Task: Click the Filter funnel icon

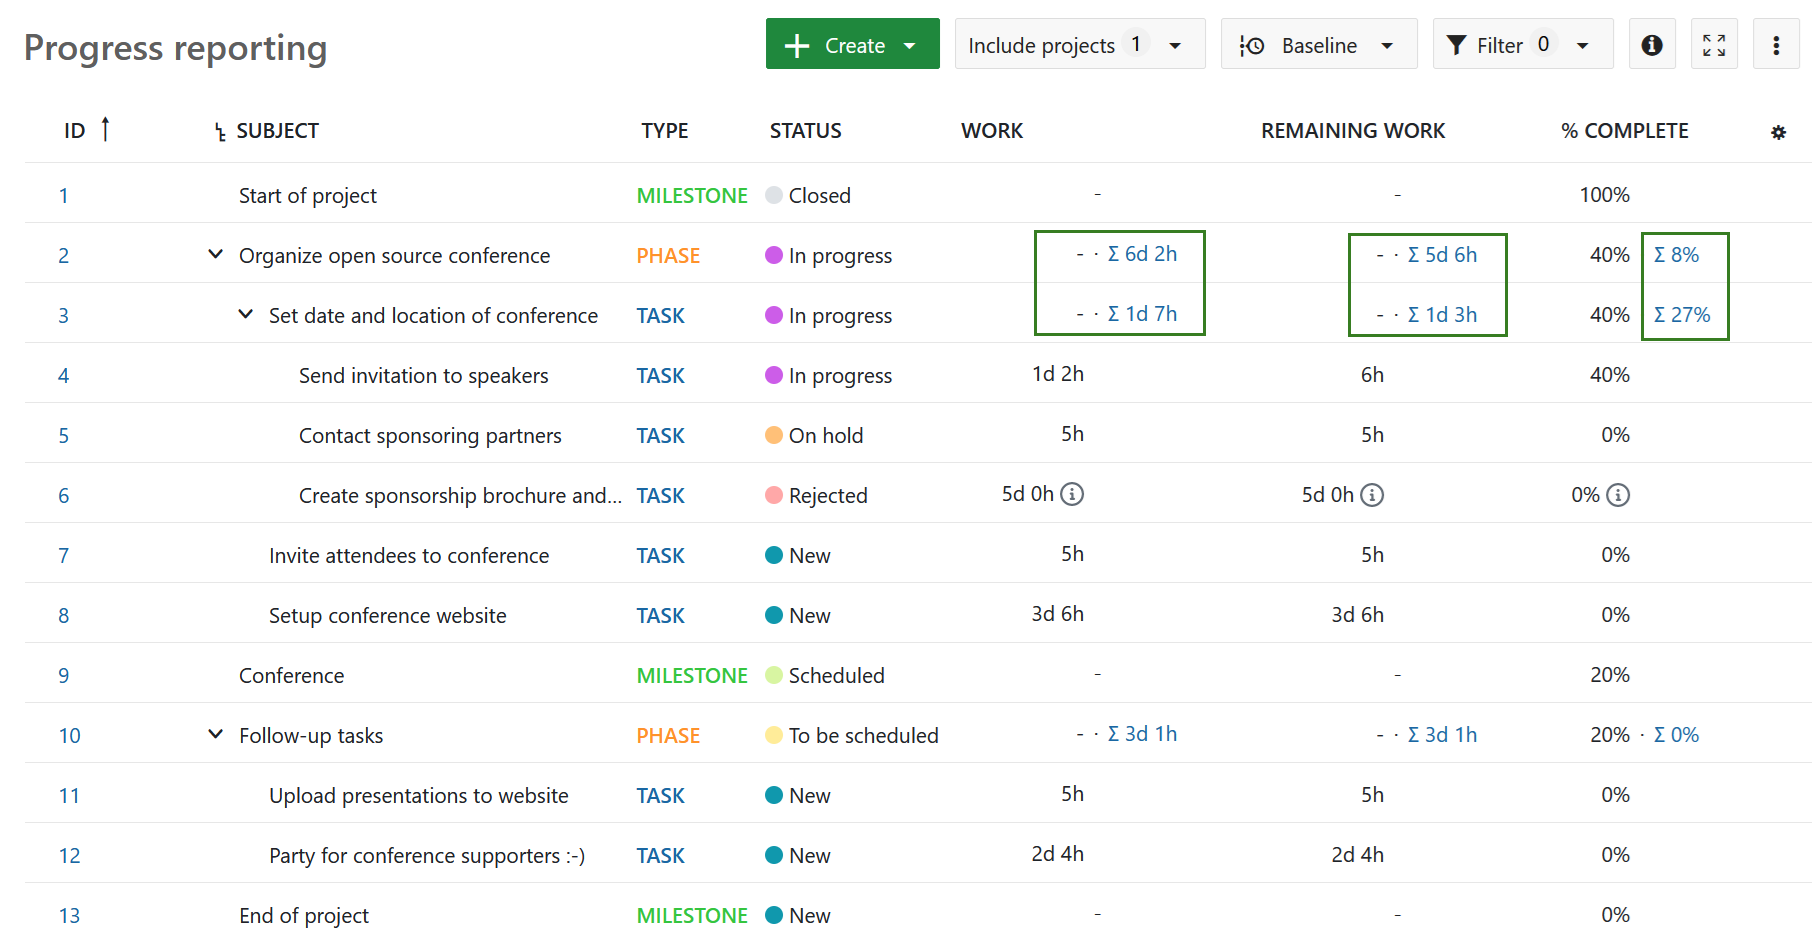Action: tap(1456, 44)
